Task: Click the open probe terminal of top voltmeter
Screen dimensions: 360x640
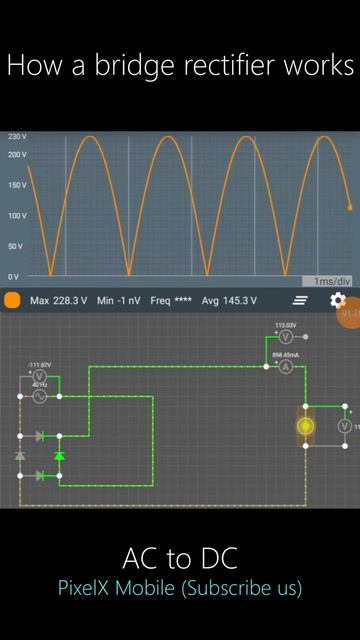Action: click(x=306, y=337)
